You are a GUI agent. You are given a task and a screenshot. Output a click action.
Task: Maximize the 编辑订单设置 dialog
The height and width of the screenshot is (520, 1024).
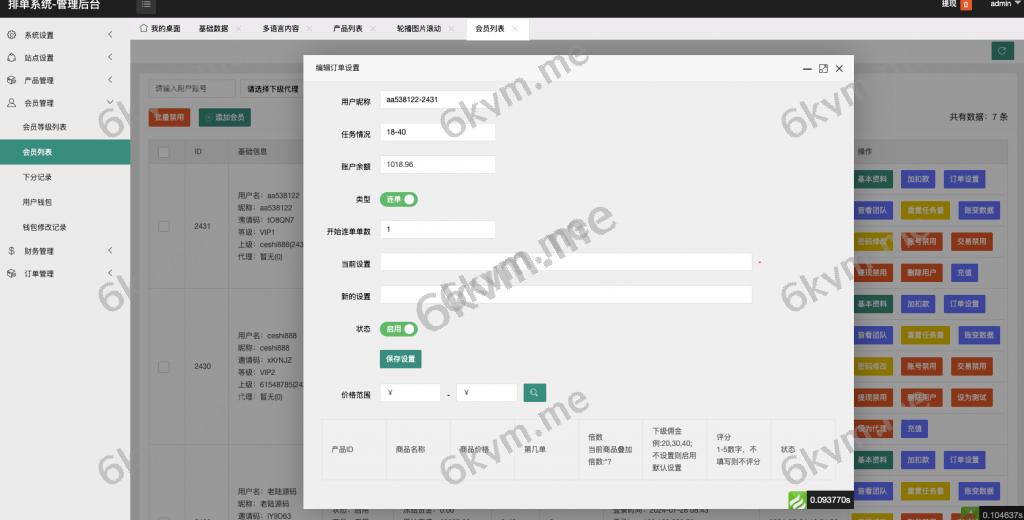pos(823,68)
